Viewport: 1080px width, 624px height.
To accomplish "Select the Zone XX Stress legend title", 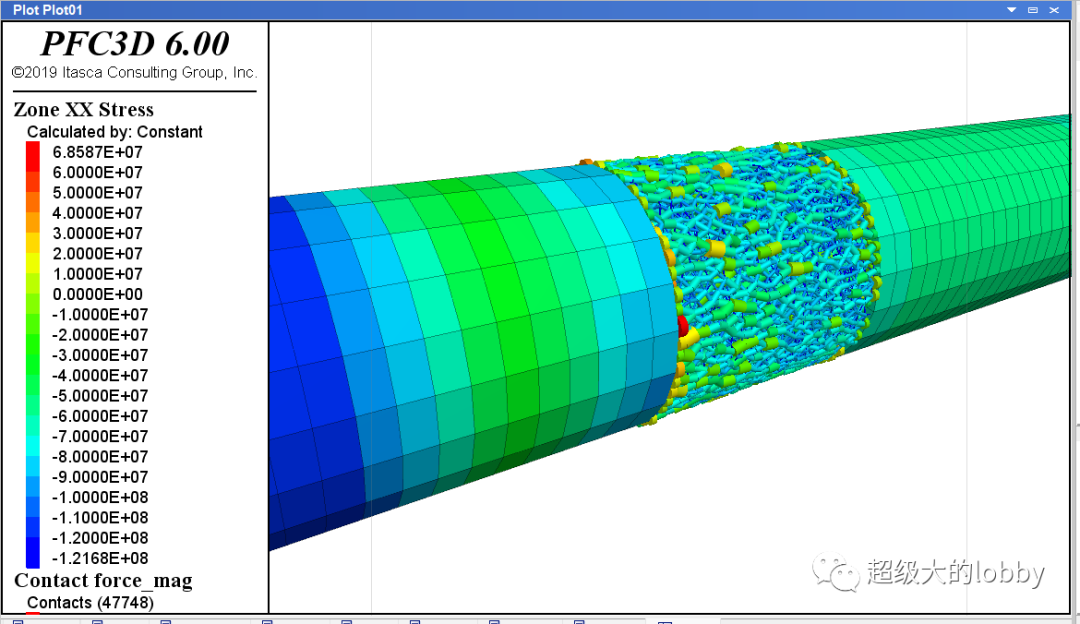I will point(83,110).
